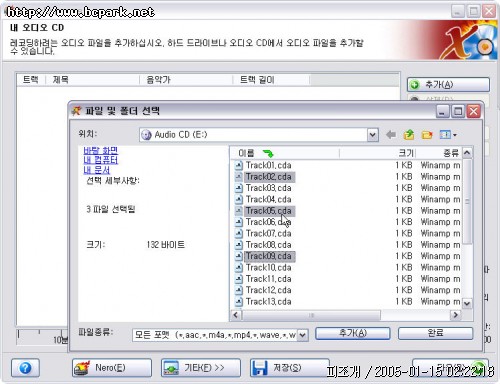Click horizontal scrollbar left arrow
The width and height of the screenshot is (500, 384).
point(236,315)
